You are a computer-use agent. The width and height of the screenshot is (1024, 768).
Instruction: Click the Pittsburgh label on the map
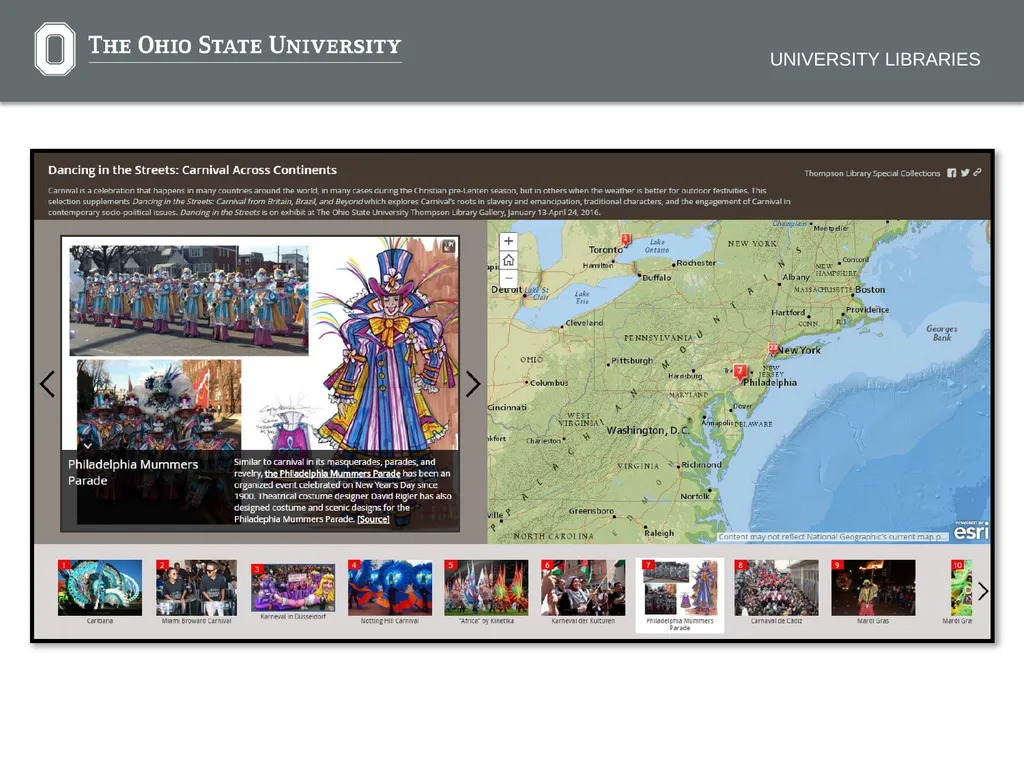[632, 360]
